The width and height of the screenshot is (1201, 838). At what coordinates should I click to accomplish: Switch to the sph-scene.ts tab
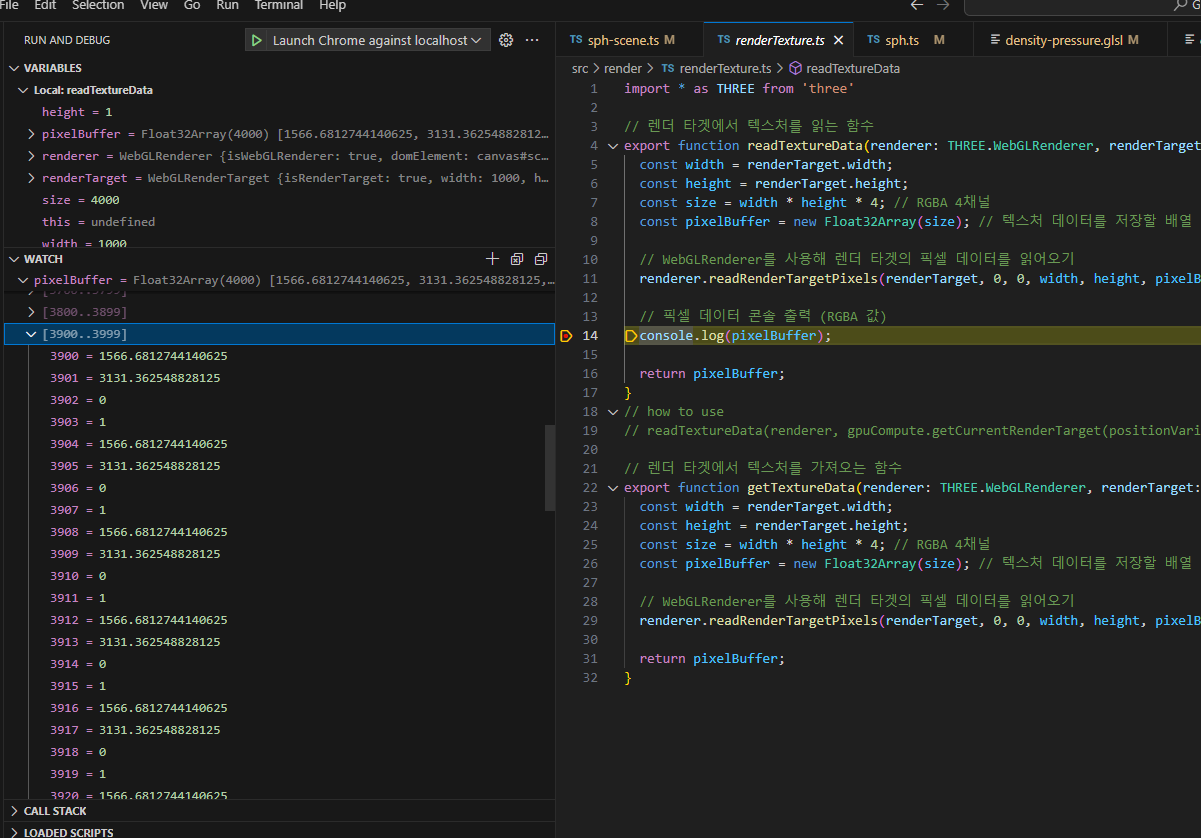(630, 40)
